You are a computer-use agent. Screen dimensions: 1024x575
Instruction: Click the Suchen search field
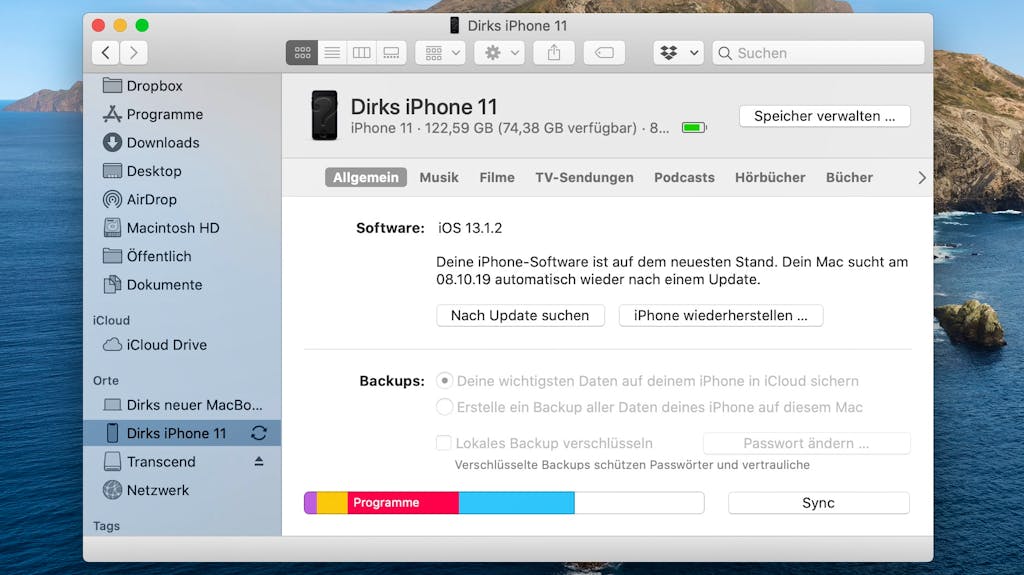click(818, 53)
